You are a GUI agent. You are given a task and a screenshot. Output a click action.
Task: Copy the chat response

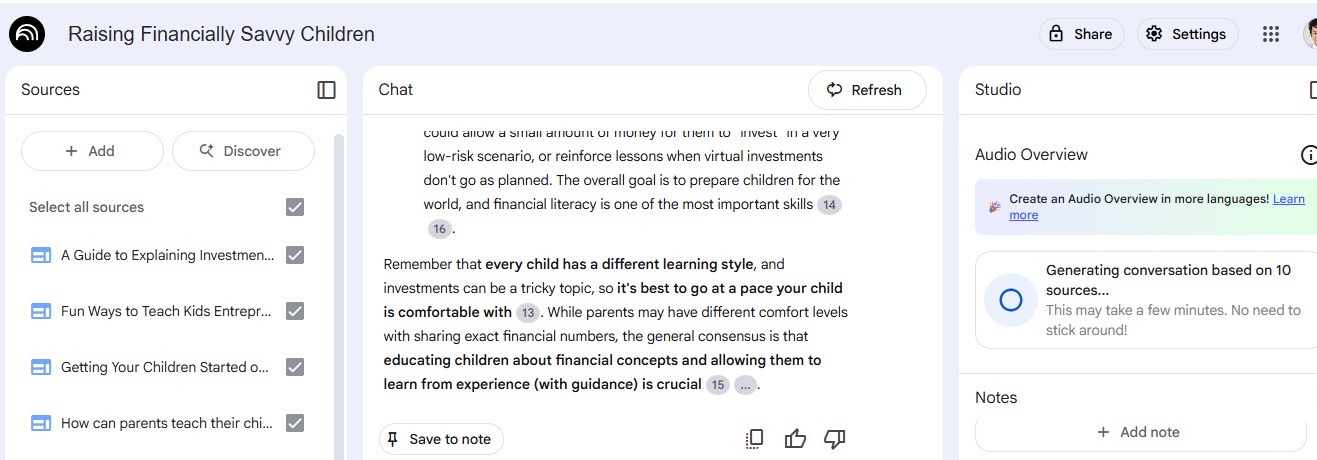tap(755, 439)
